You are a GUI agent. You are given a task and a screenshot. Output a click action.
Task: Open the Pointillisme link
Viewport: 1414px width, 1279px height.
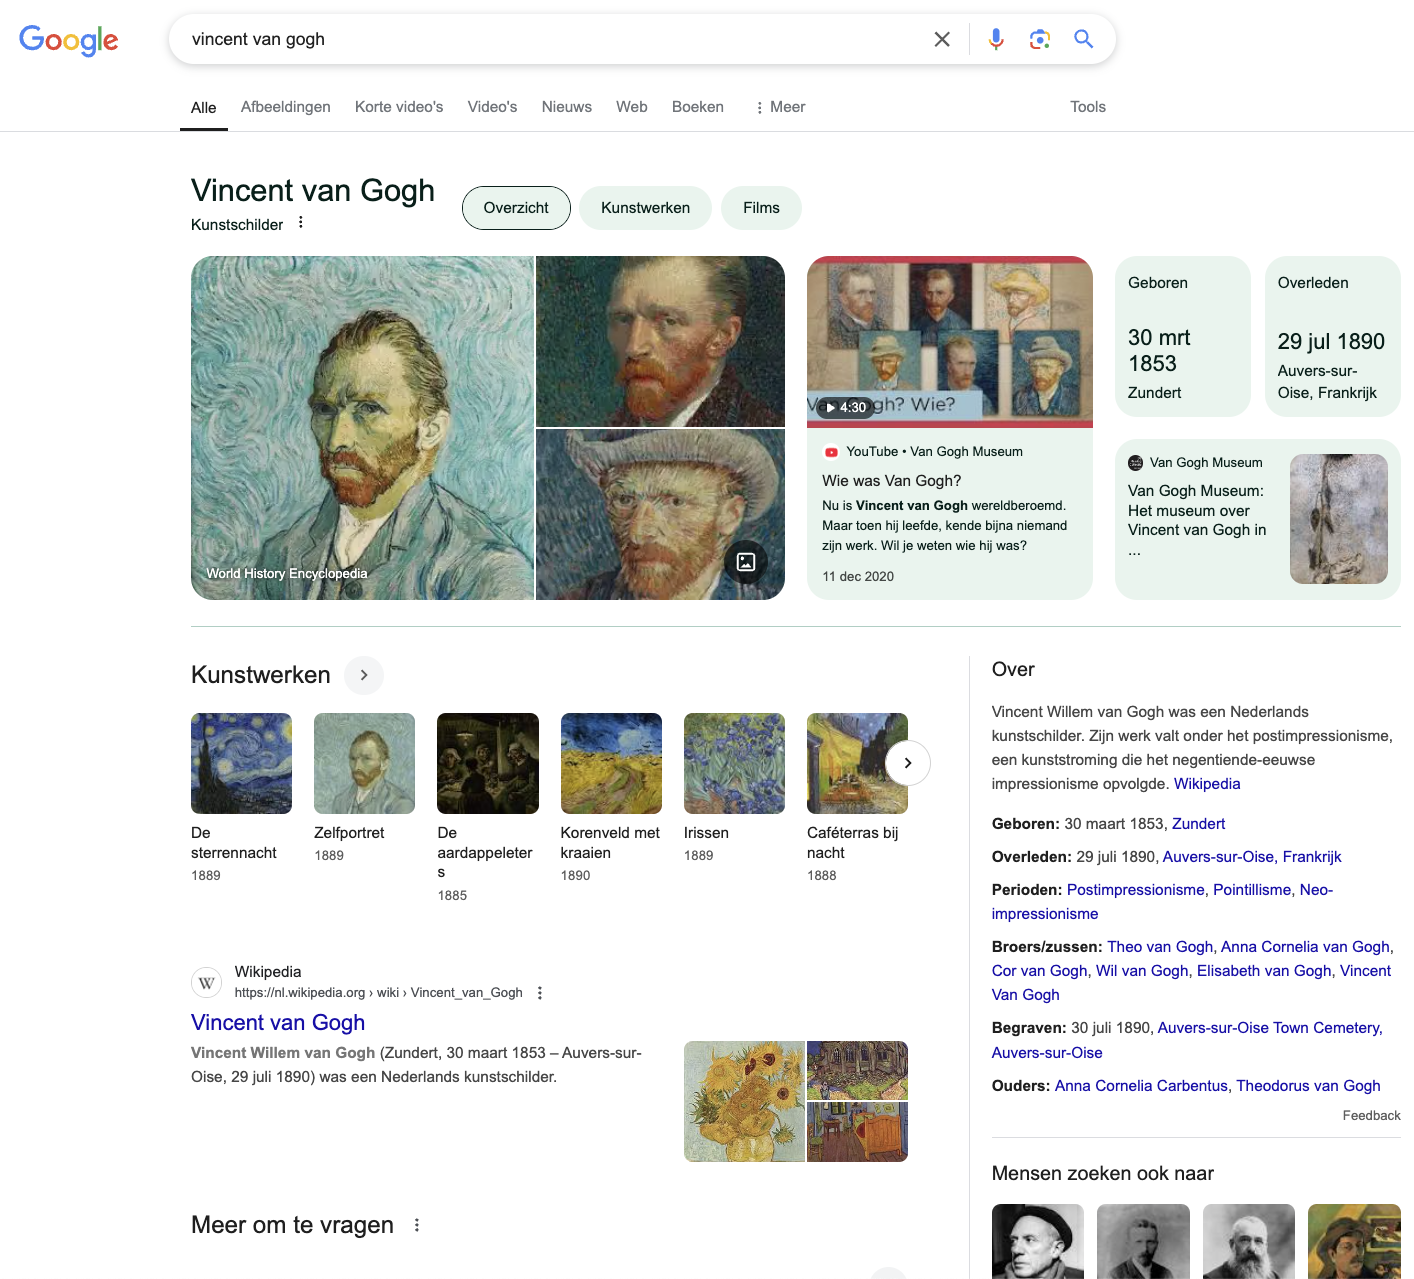click(1252, 890)
